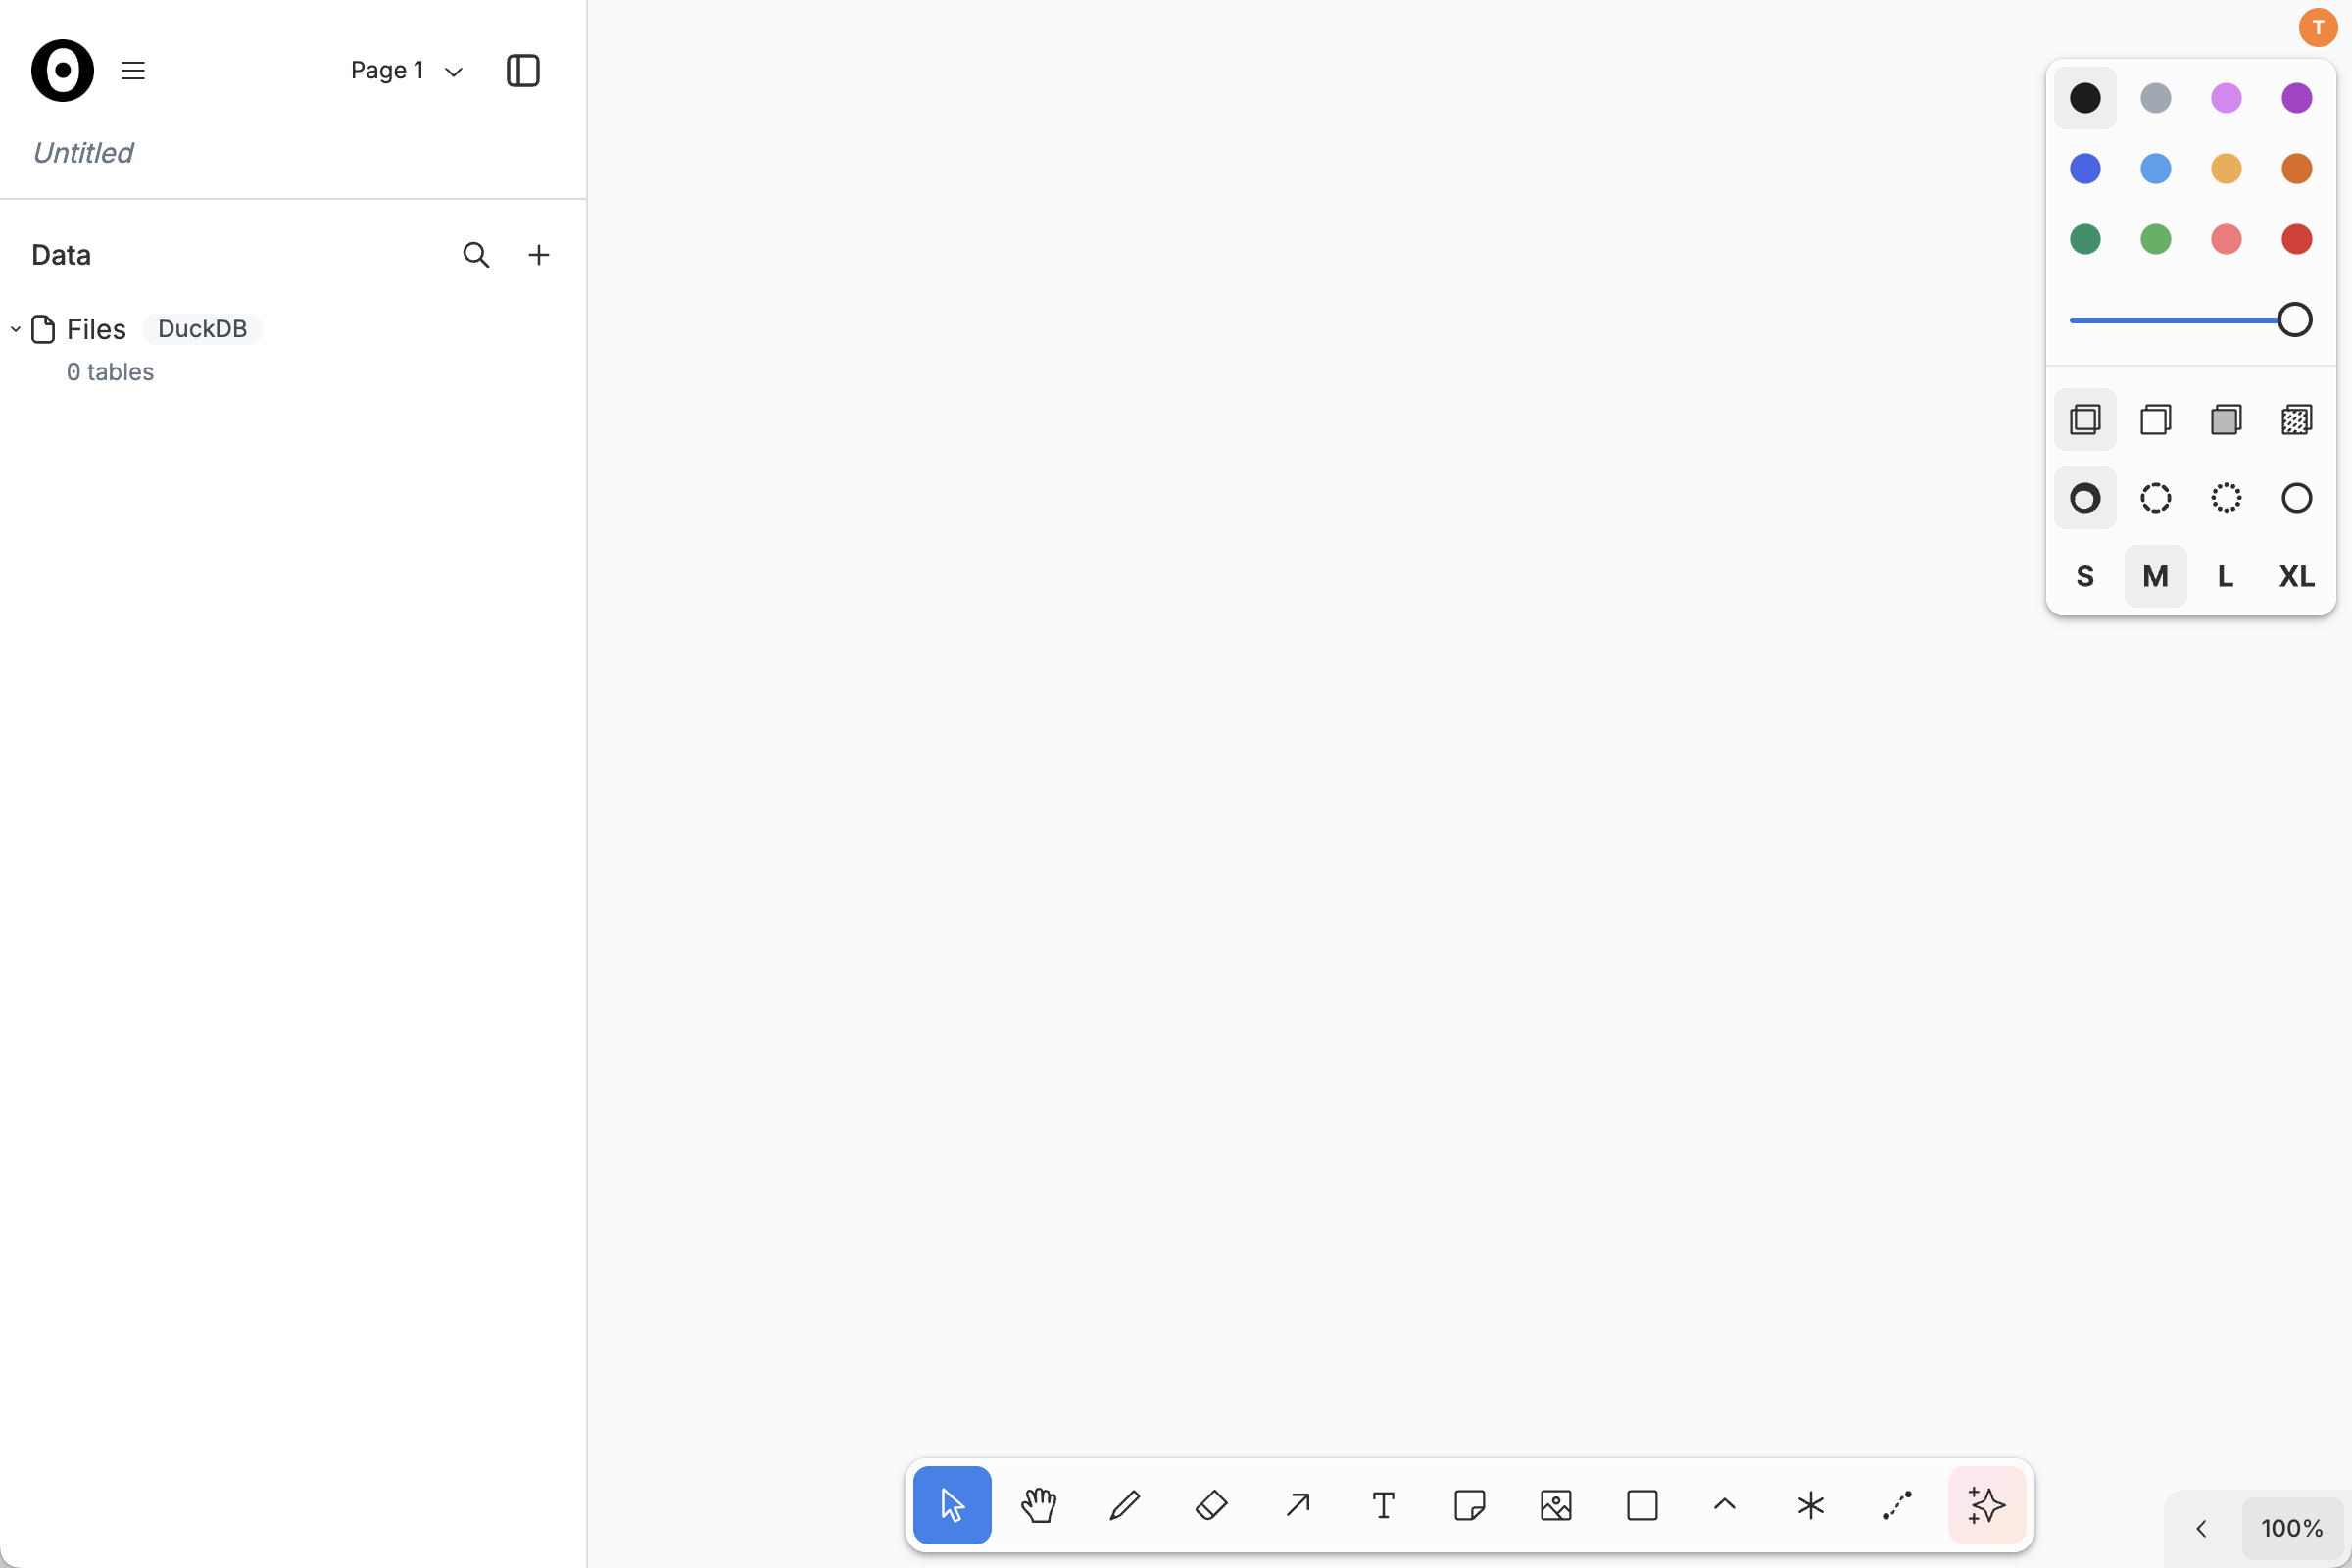Image resolution: width=2352 pixels, height=1568 pixels.
Task: Select the image asset tool
Action: pyautogui.click(x=1556, y=1505)
